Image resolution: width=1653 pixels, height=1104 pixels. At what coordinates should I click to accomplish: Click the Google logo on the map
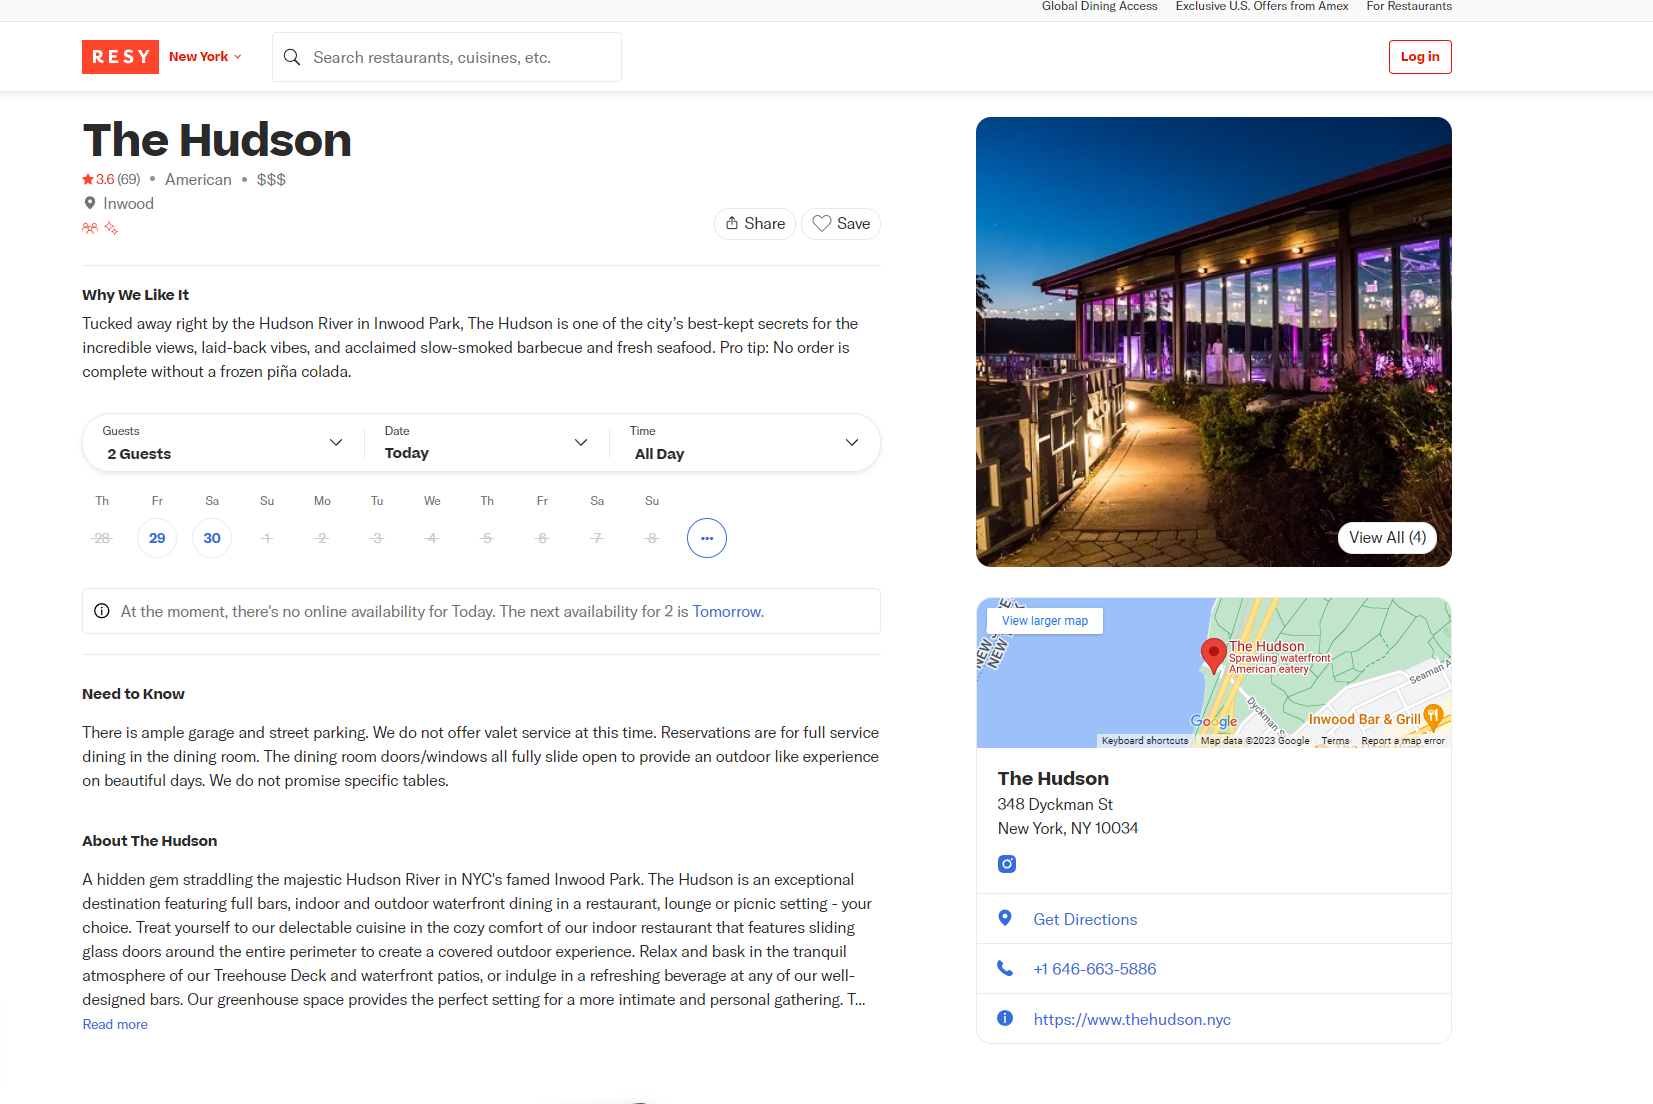(x=1214, y=721)
